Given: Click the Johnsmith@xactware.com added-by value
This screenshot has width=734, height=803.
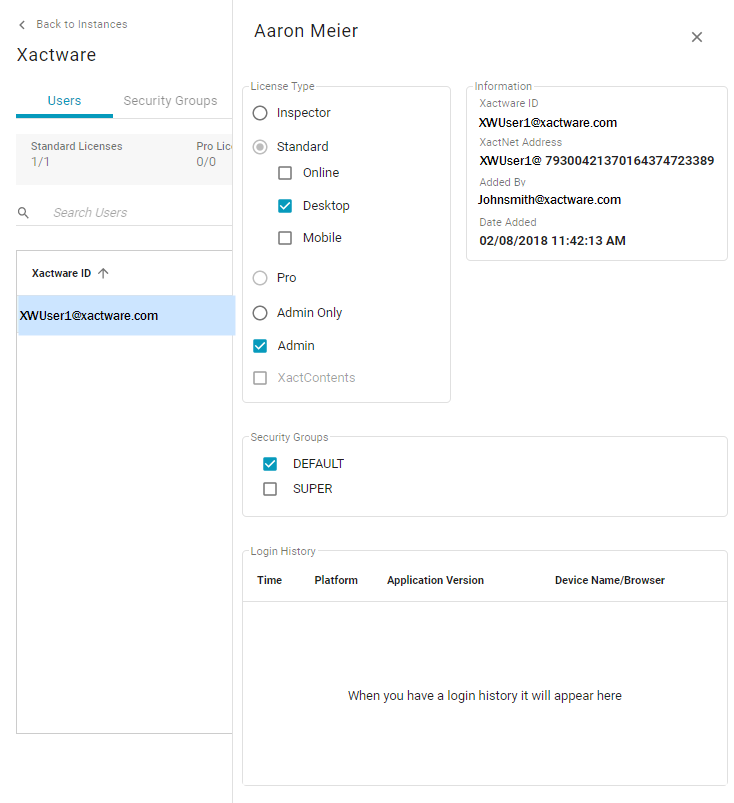Looking at the screenshot, I should [x=550, y=200].
